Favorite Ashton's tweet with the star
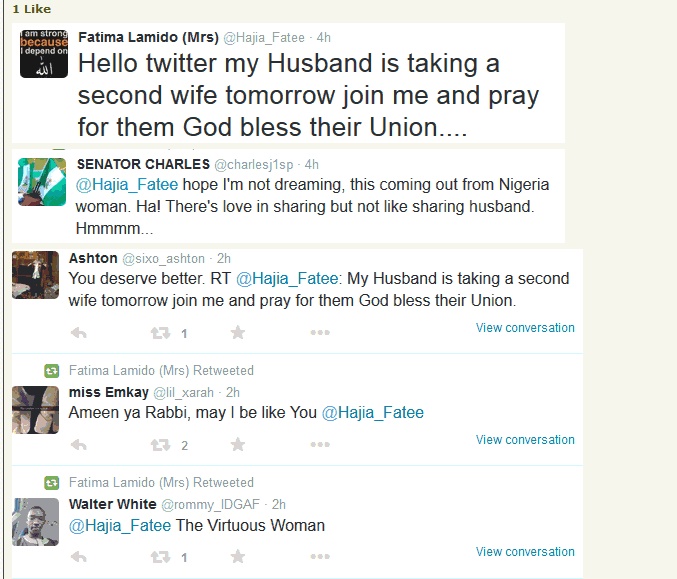The image size is (677, 579). coord(237,333)
